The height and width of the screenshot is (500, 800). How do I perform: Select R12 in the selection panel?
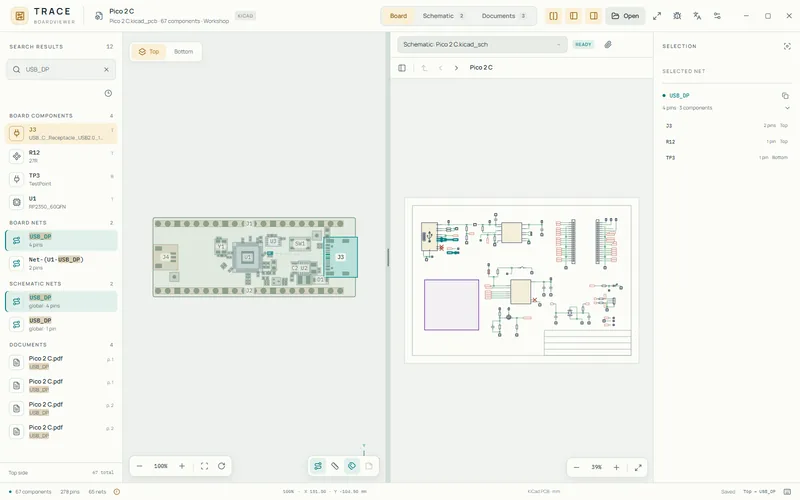point(727,142)
